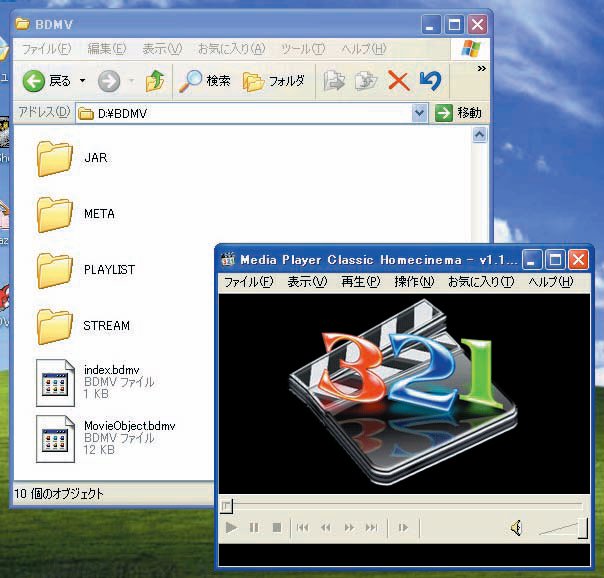Click the frame step button

click(x=403, y=527)
